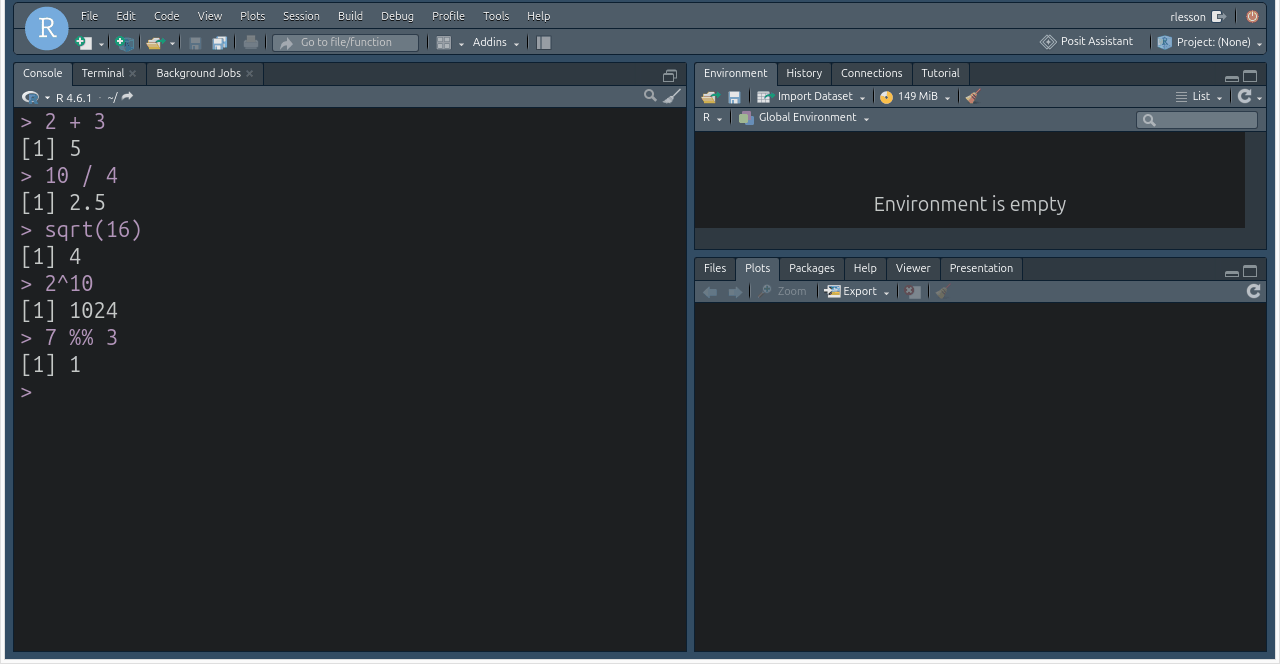Switch view via List dropdown
Viewport: 1280px width, 664px height.
point(1199,97)
